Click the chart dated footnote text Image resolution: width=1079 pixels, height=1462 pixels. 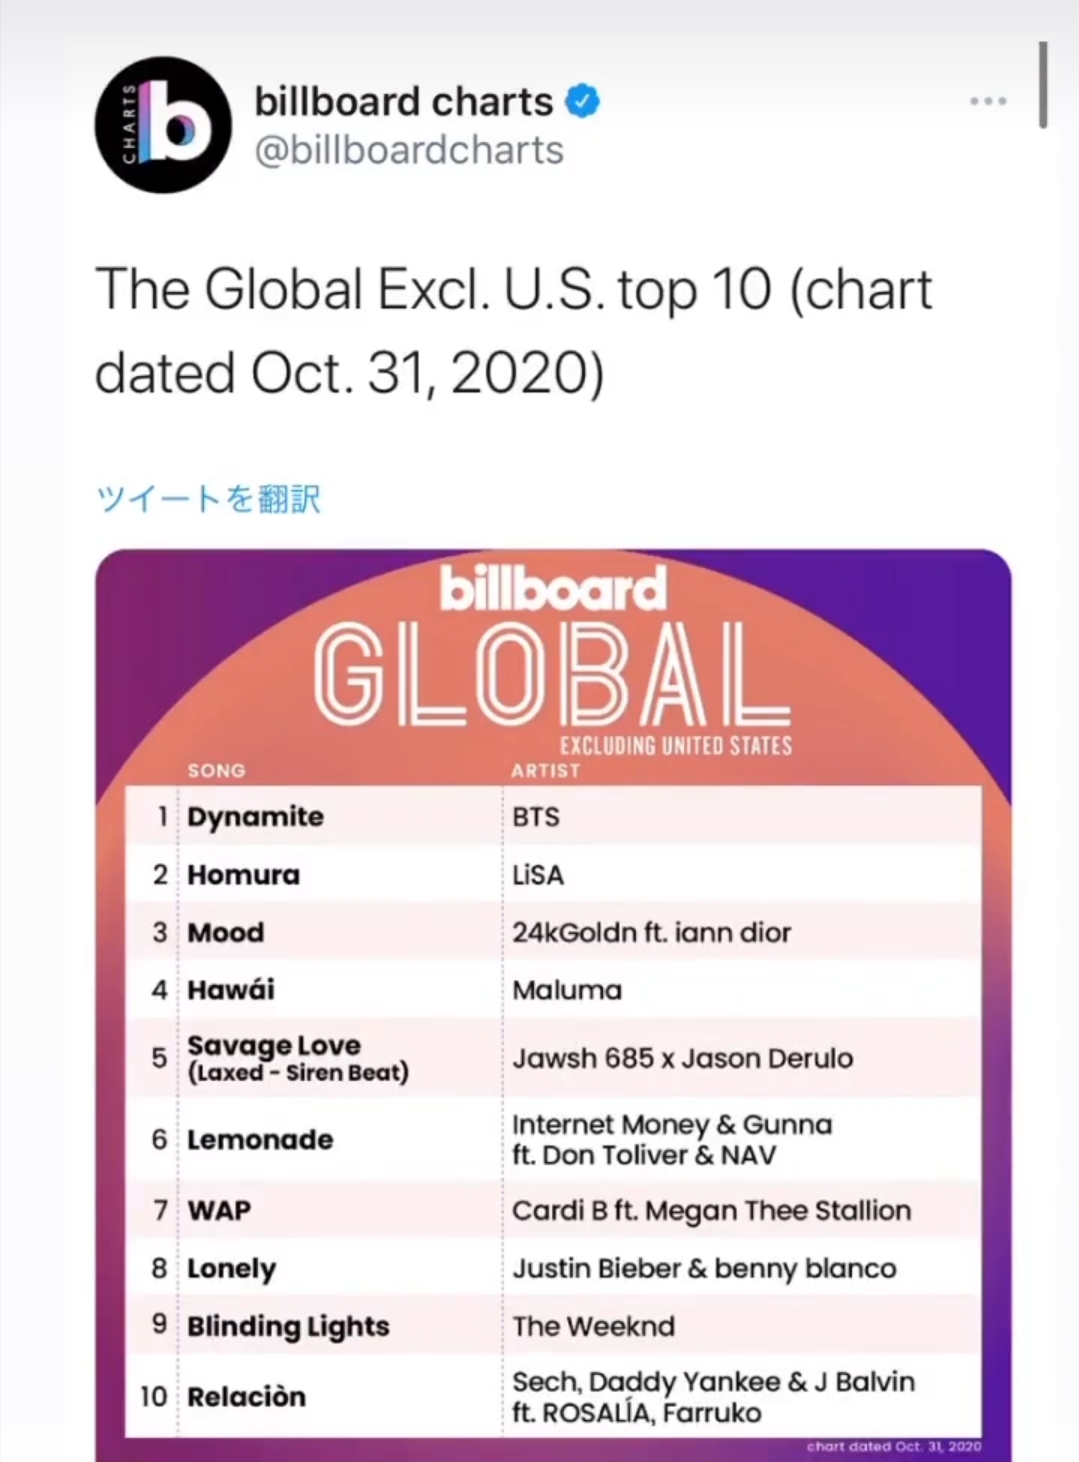coord(894,1446)
